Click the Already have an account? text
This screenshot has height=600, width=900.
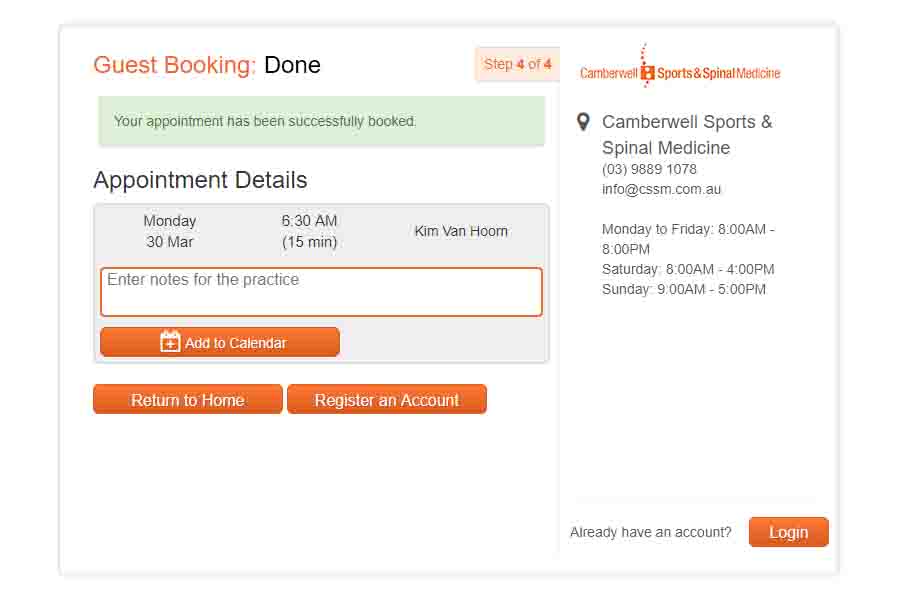650,532
